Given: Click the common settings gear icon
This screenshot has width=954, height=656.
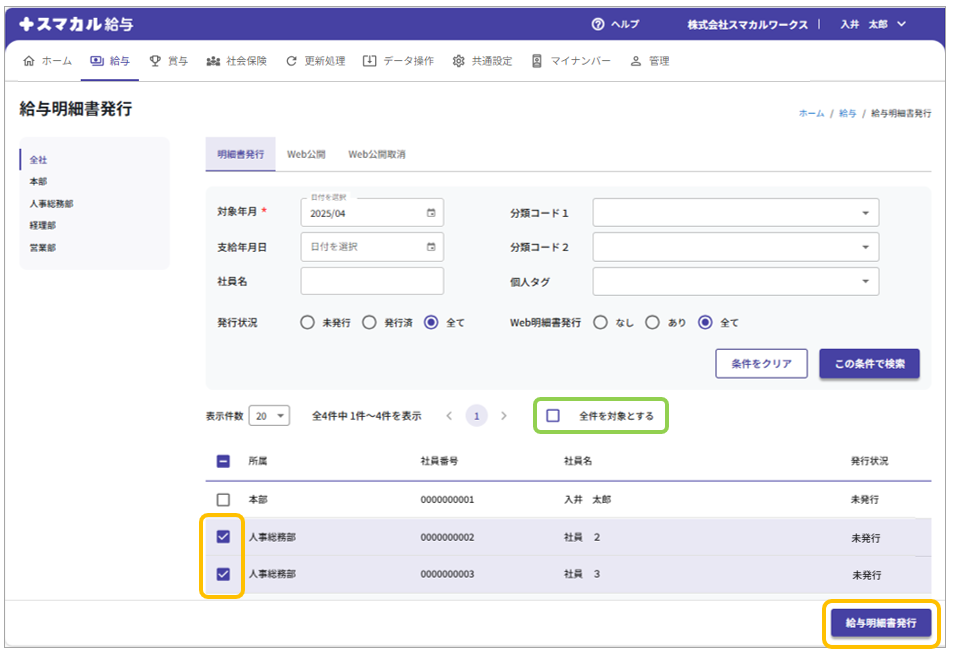Looking at the screenshot, I should 458,61.
